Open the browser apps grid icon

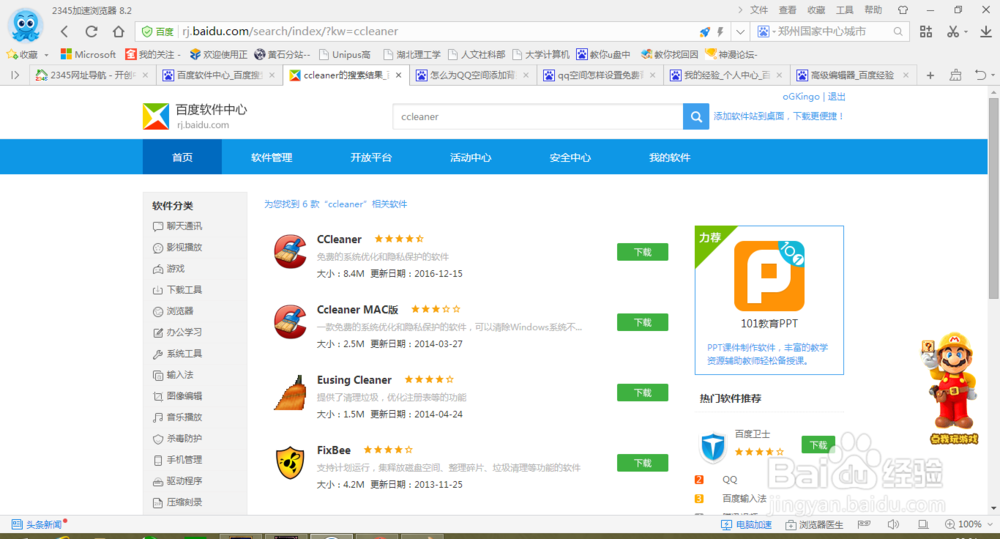(926, 31)
